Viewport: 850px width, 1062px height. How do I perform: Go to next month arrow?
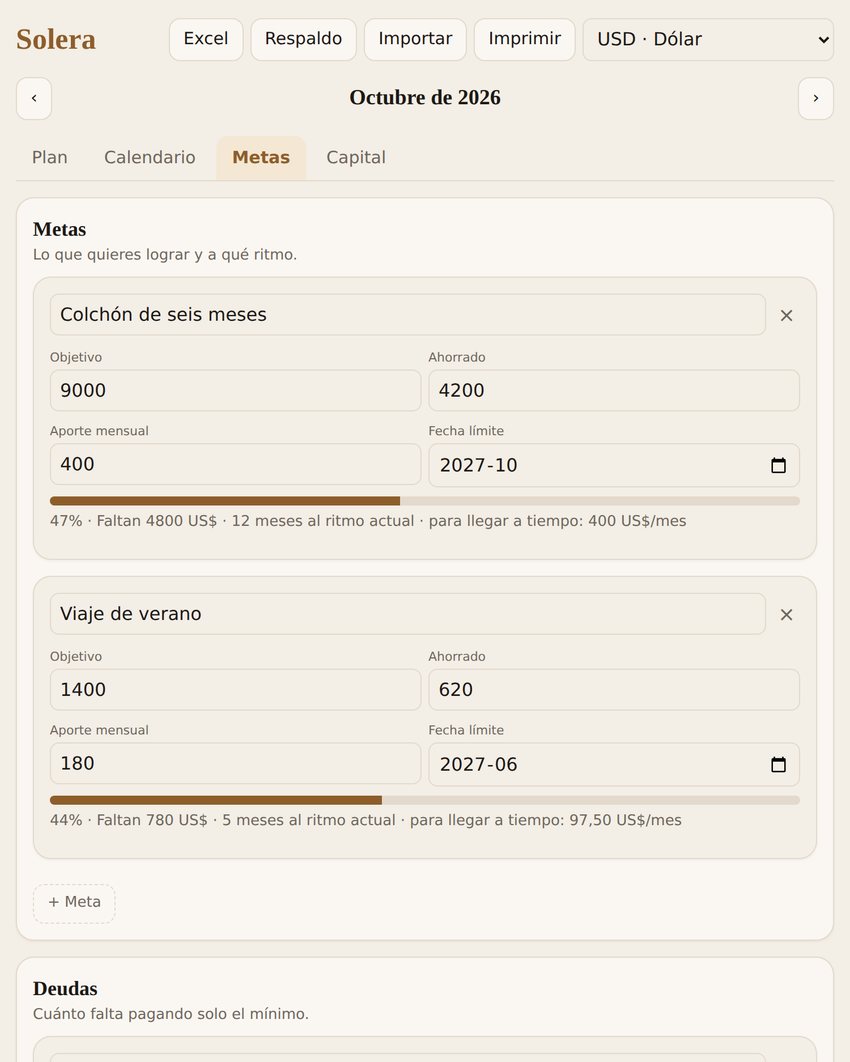pos(815,98)
